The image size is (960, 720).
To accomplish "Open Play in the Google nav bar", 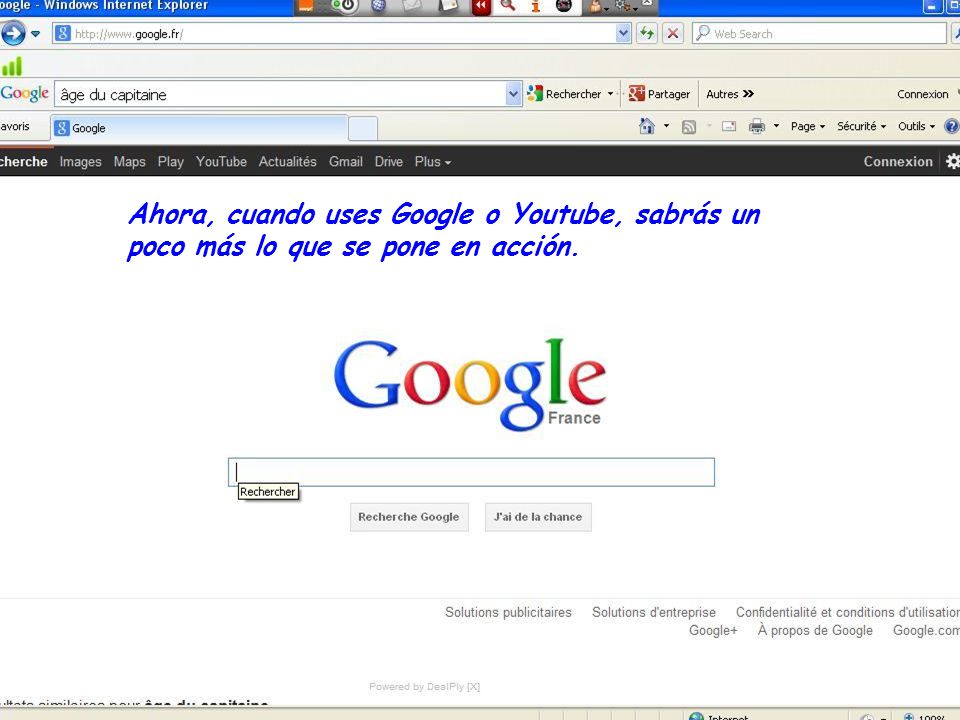I will (170, 162).
